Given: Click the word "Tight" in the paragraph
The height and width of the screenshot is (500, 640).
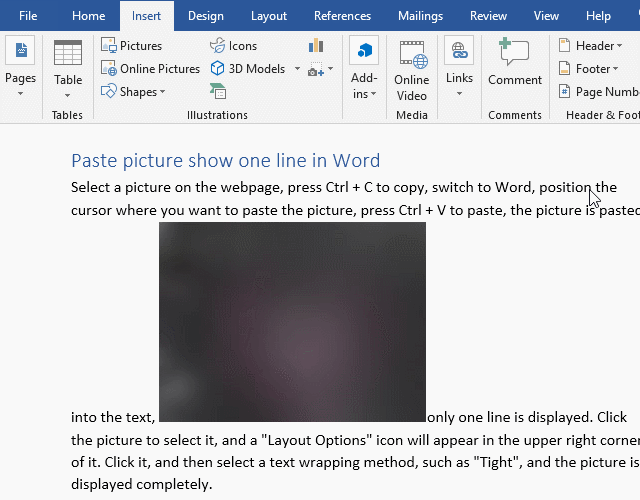Looking at the screenshot, I should [x=498, y=462].
